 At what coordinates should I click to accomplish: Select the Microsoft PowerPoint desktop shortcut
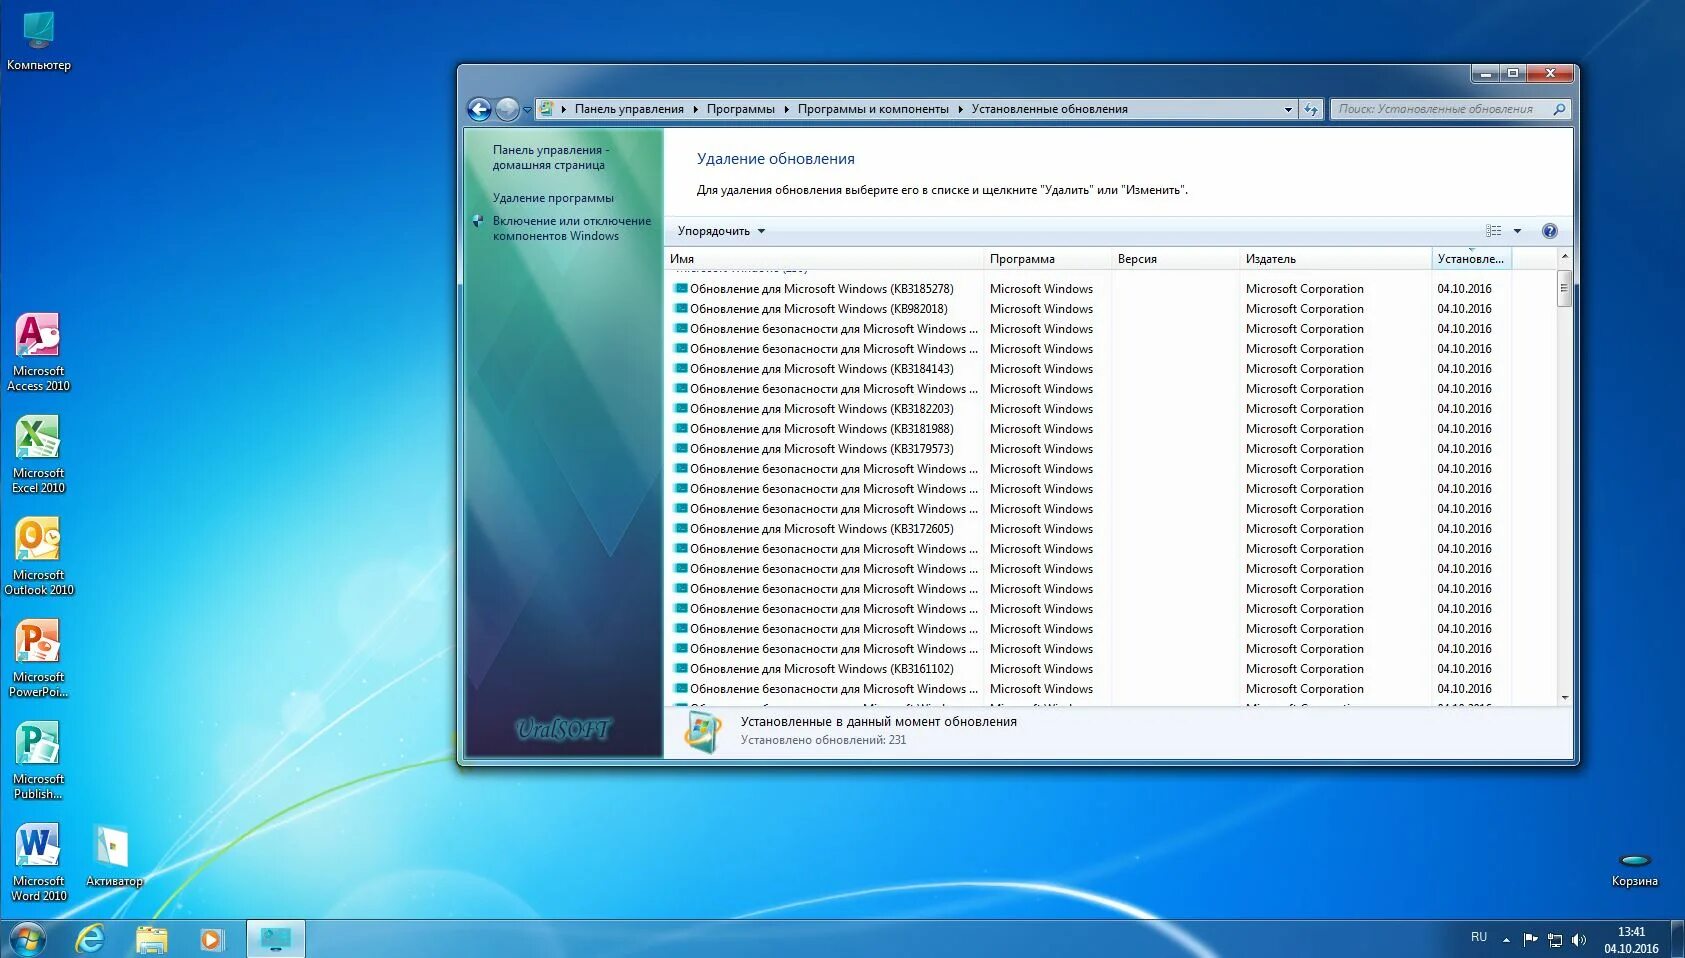click(38, 658)
